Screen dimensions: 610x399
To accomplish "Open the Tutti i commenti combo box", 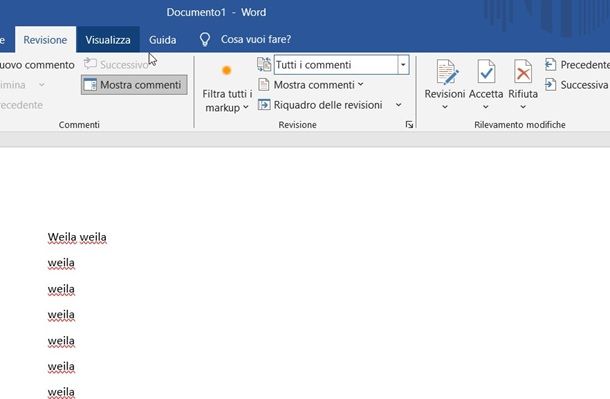I will (x=341, y=65).
